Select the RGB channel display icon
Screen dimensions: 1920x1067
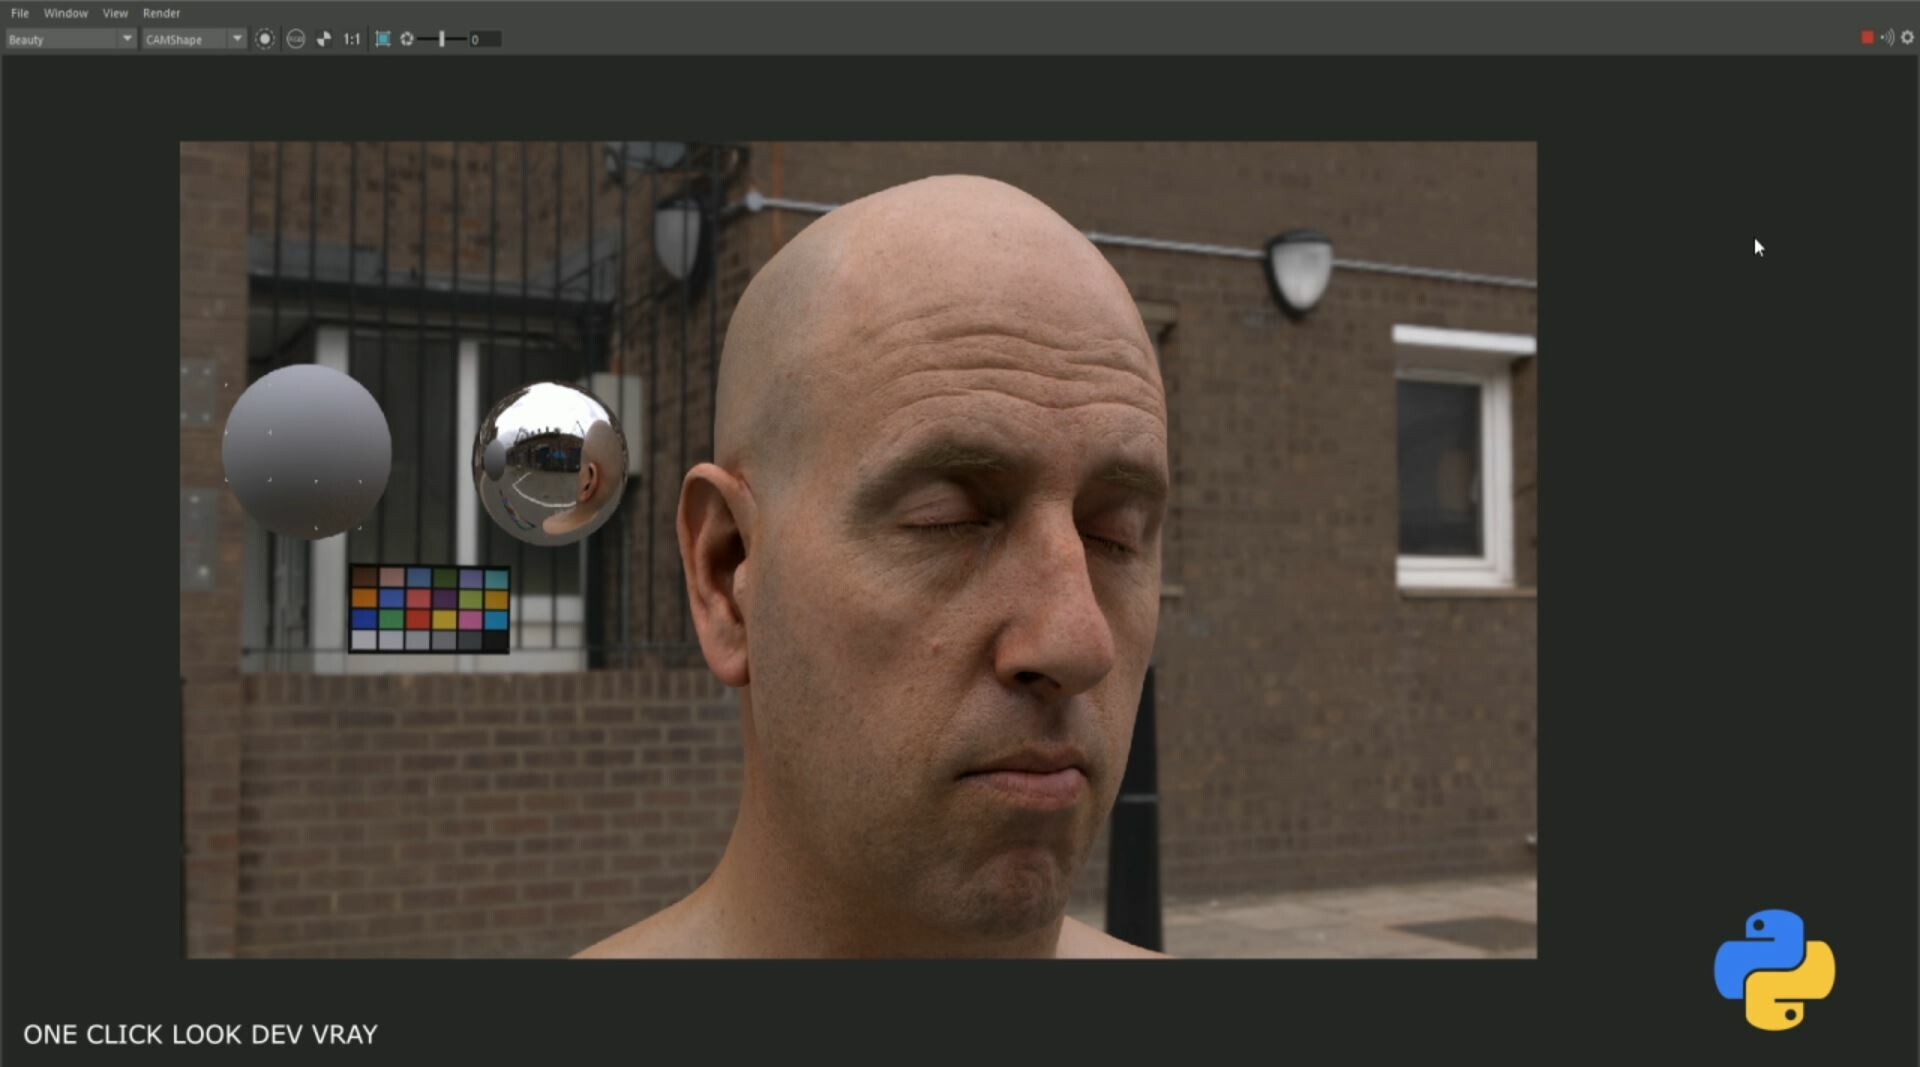pyautogui.click(x=296, y=39)
